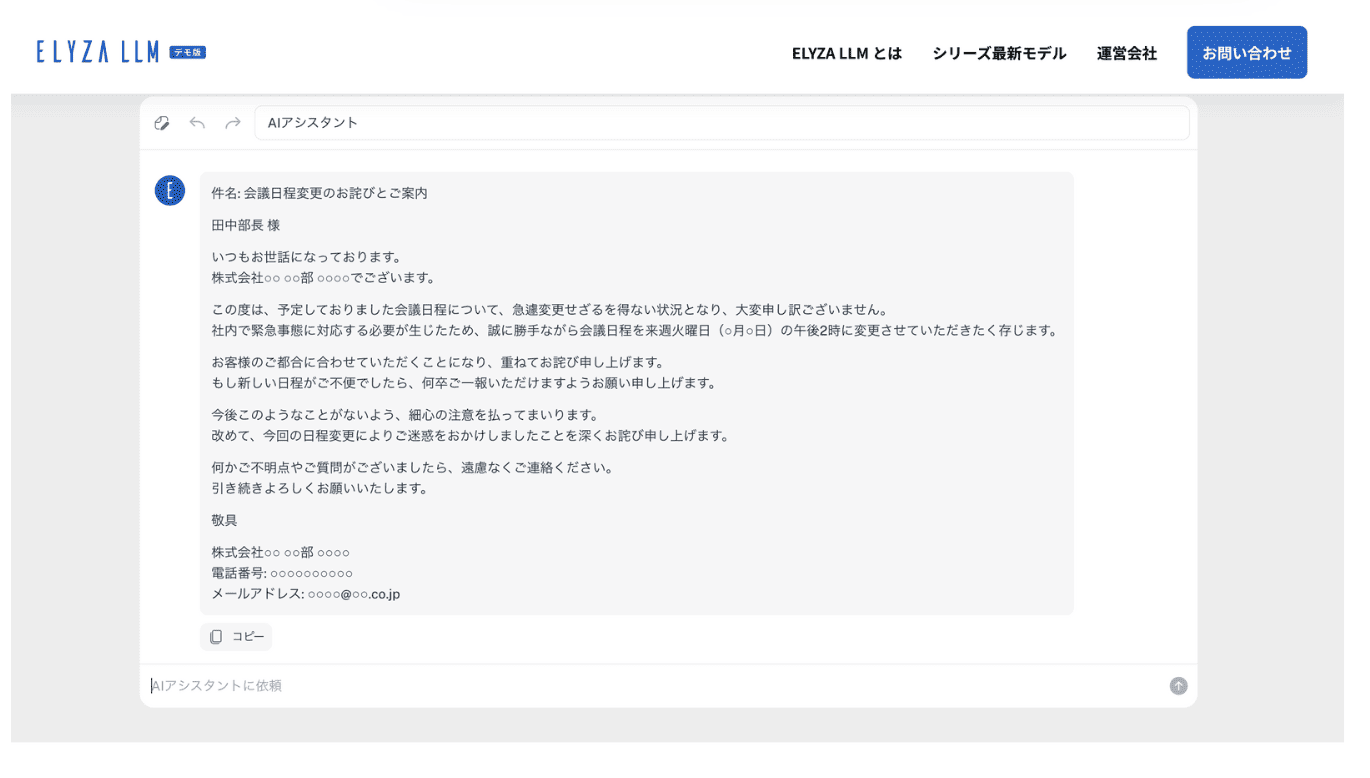
Task: Click the eraser clear-chat icon
Action: point(162,123)
